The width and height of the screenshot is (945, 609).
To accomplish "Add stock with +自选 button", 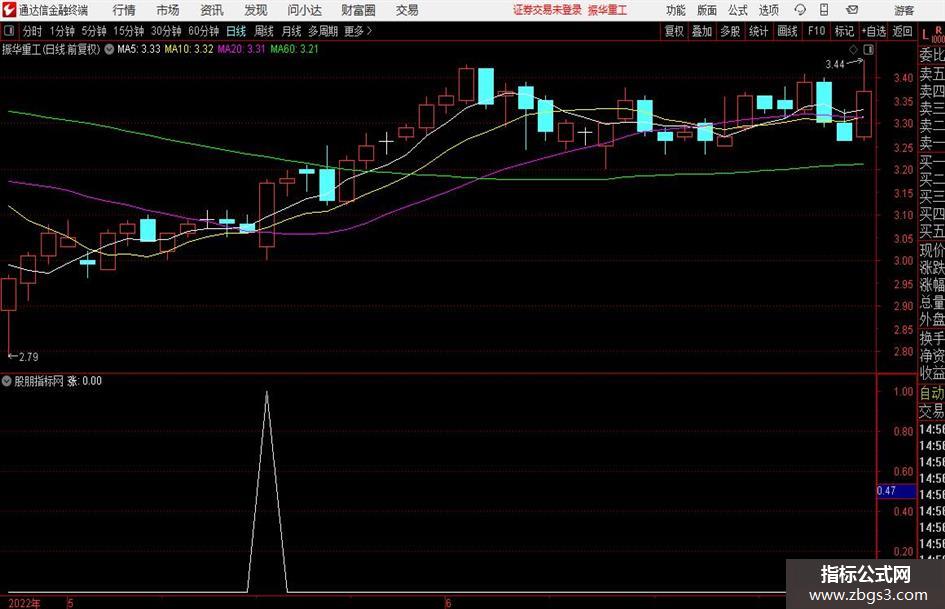I will click(873, 31).
